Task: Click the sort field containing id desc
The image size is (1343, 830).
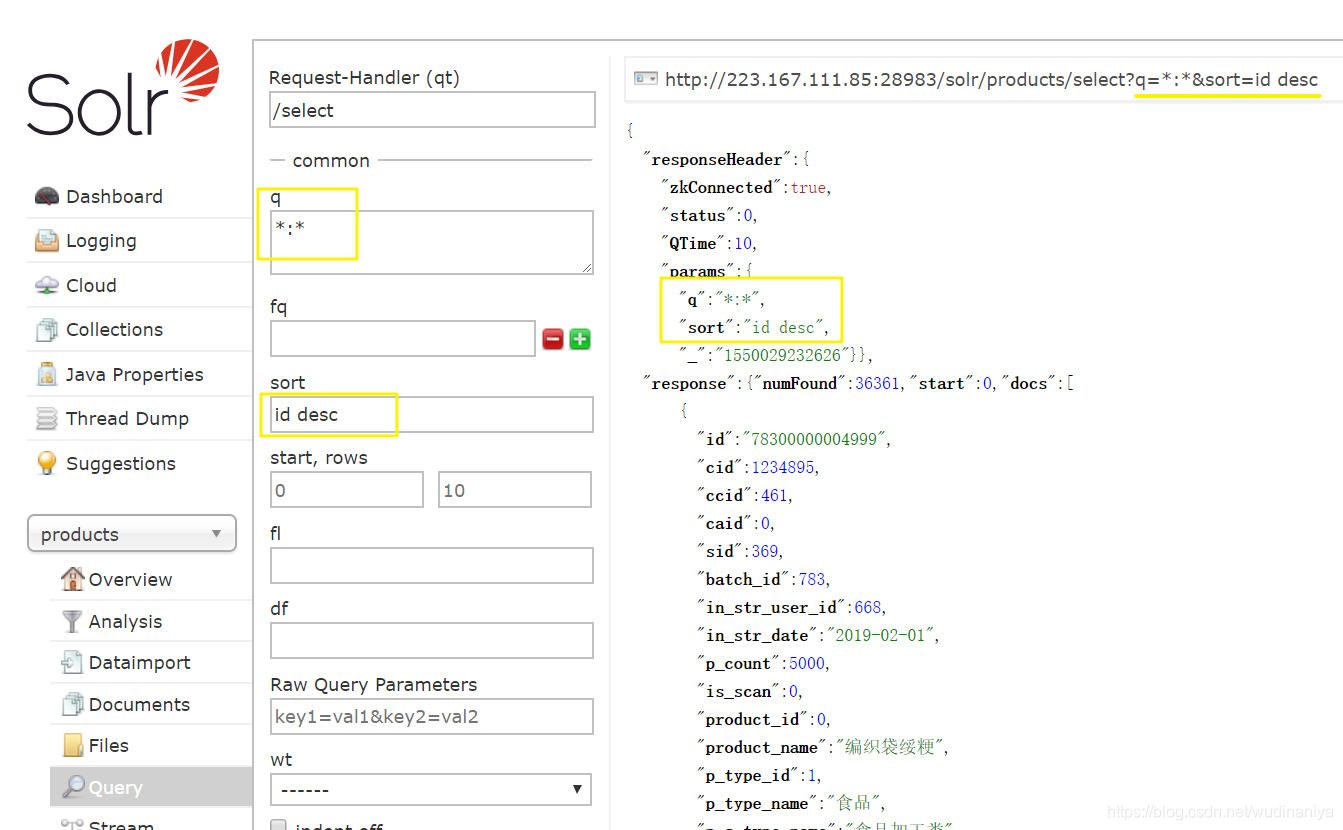Action: (x=432, y=414)
